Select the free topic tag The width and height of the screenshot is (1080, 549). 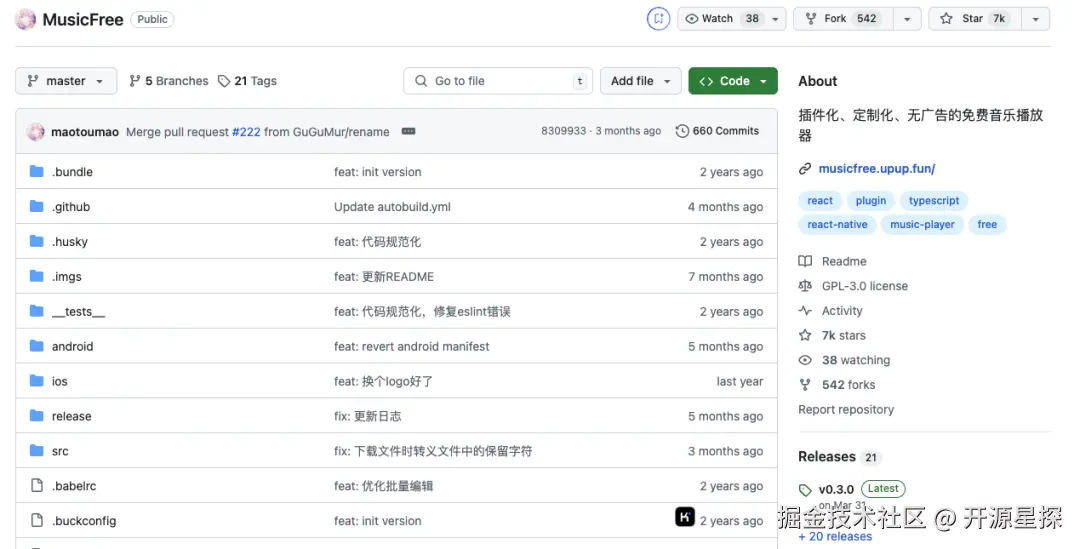(x=987, y=225)
